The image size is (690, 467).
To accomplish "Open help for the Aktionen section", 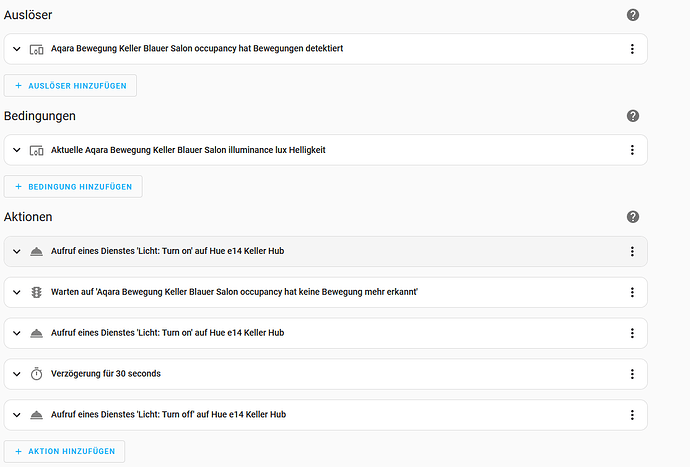I will 632,217.
